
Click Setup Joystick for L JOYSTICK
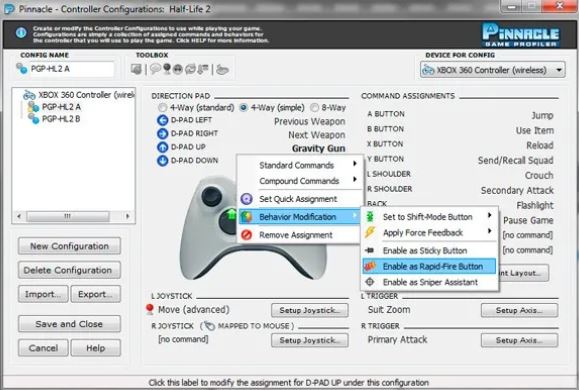[x=310, y=310]
